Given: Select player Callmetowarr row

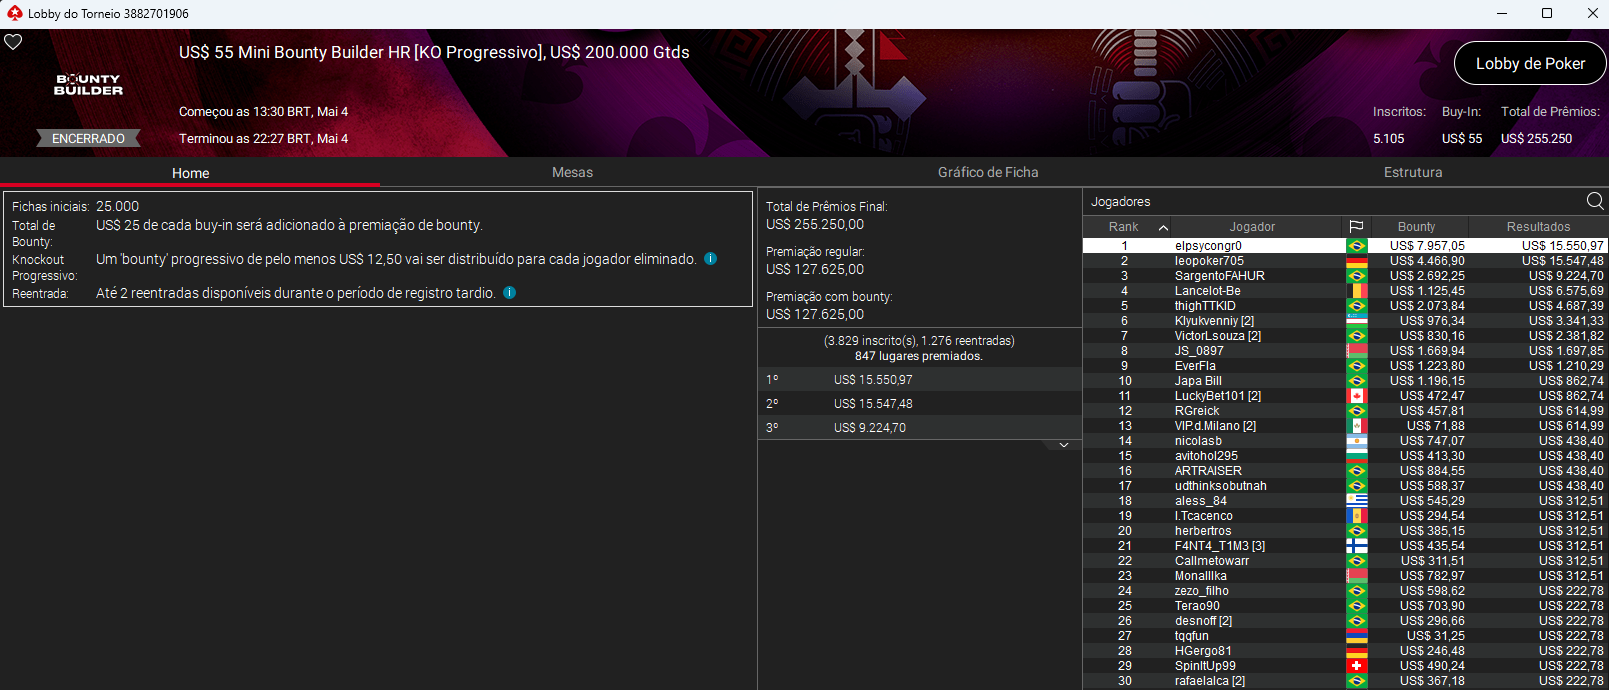Looking at the screenshot, I should [1345, 561].
